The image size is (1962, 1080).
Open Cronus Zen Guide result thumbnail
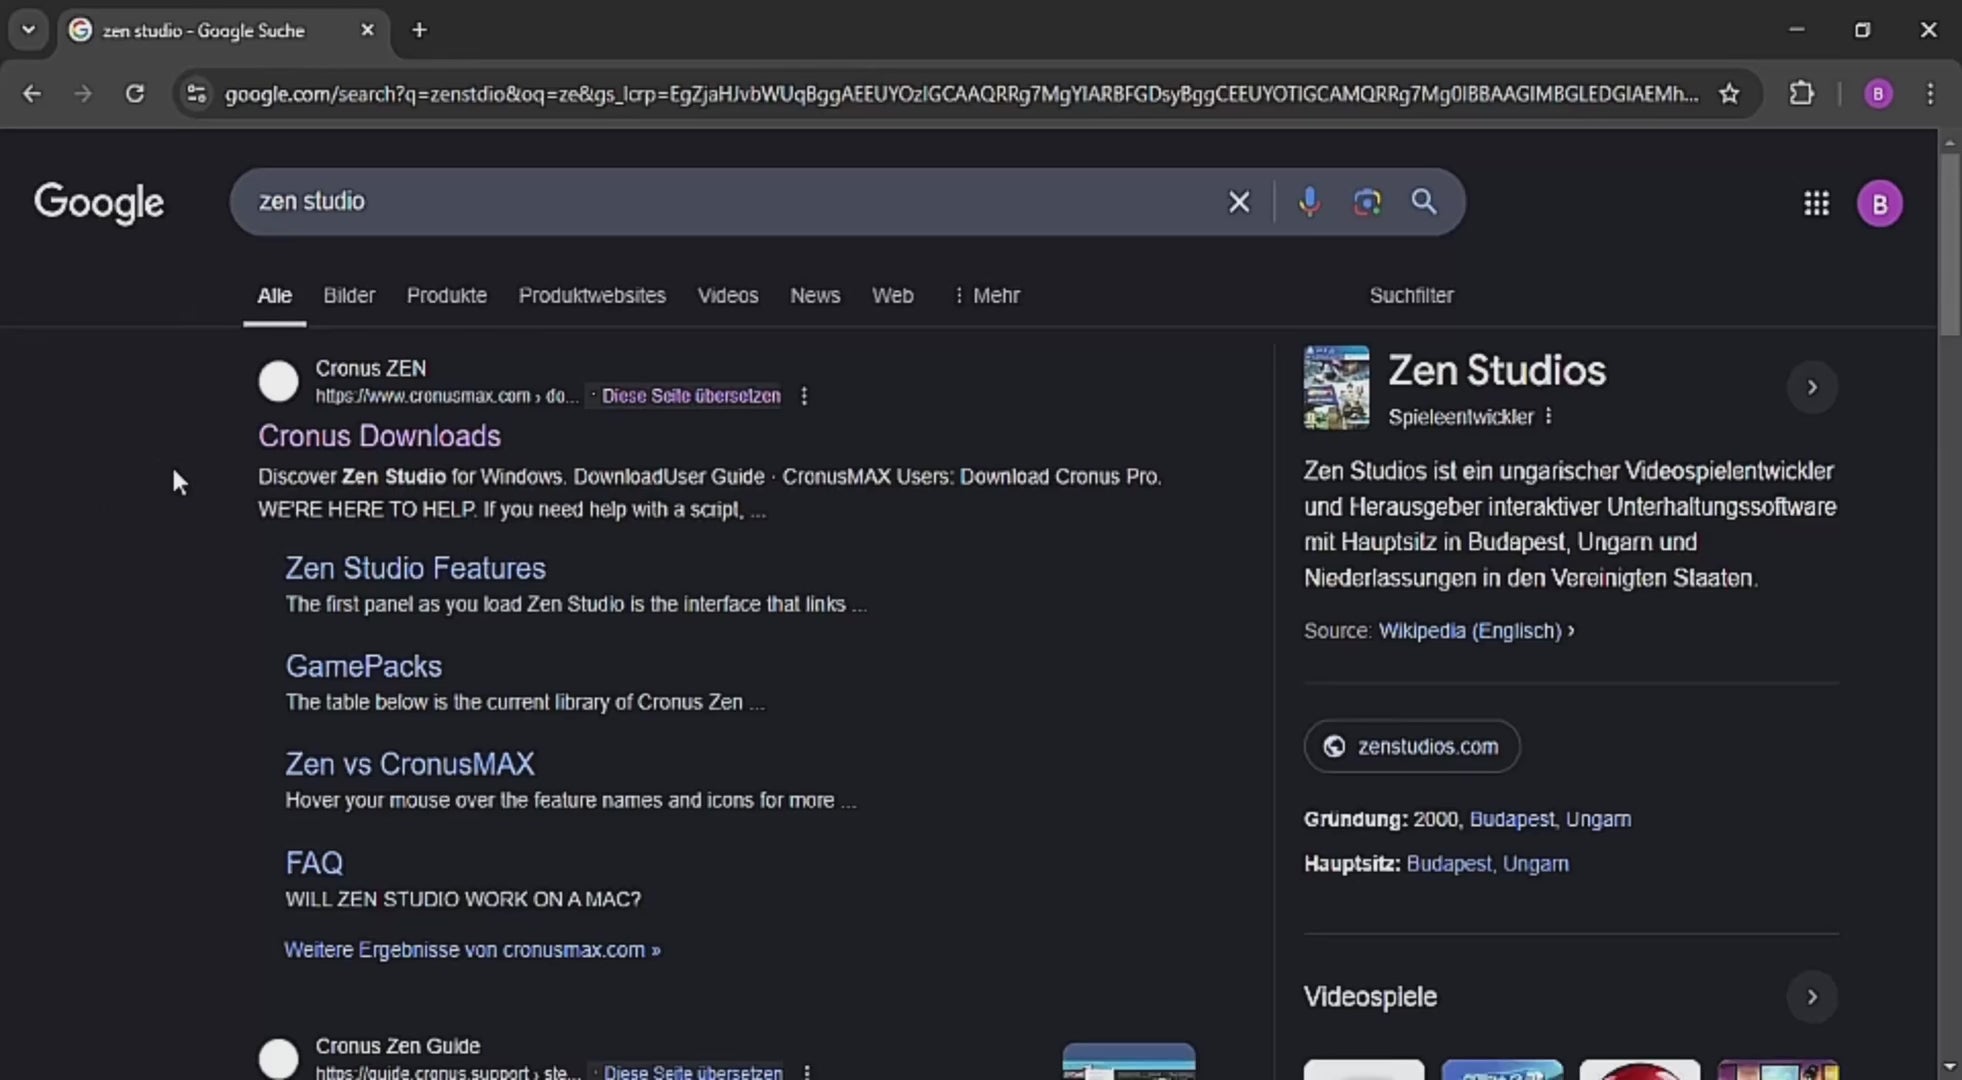coord(1129,1062)
